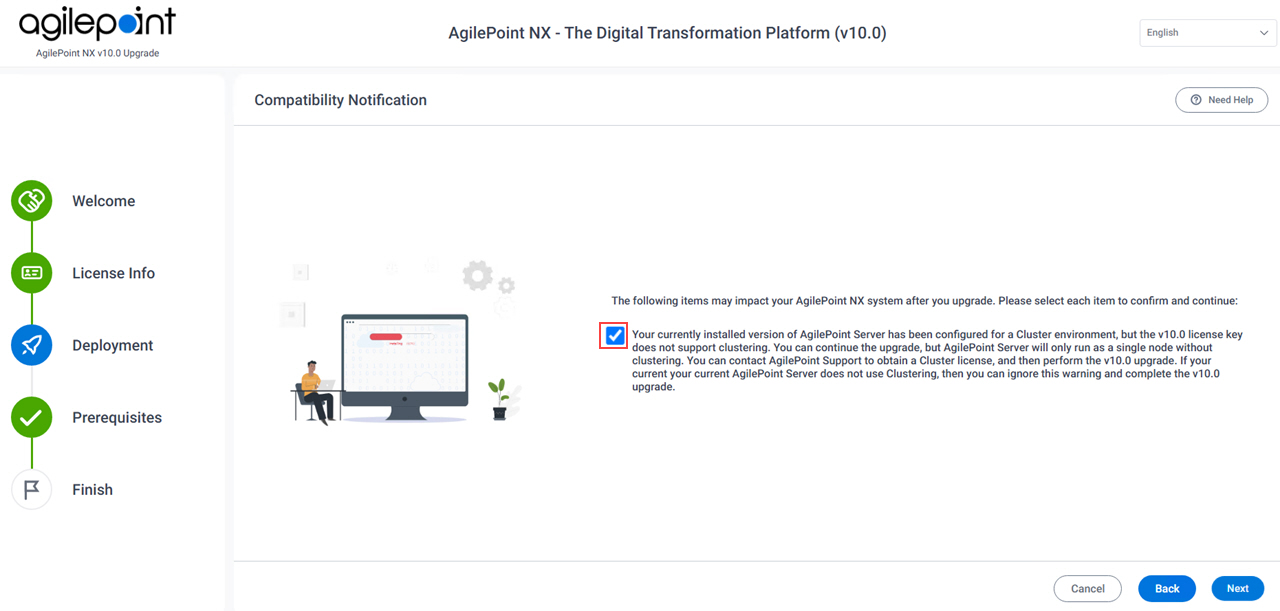This screenshot has width=1280, height=611.
Task: Click the Finish flag step icon
Action: pyautogui.click(x=32, y=489)
